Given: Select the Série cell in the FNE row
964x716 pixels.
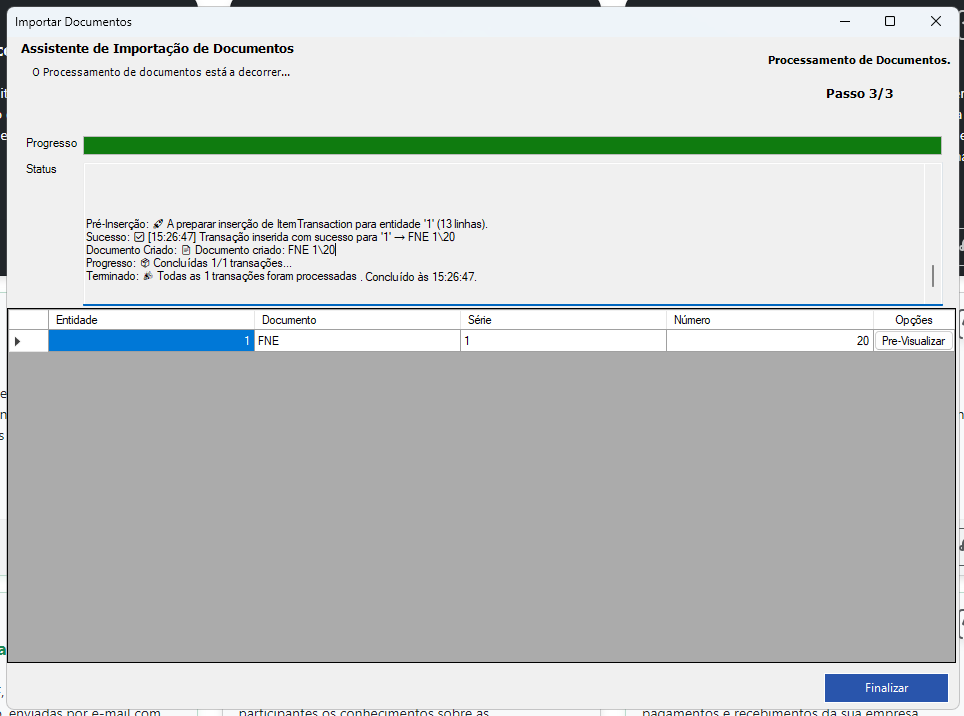Looking at the screenshot, I should (563, 341).
